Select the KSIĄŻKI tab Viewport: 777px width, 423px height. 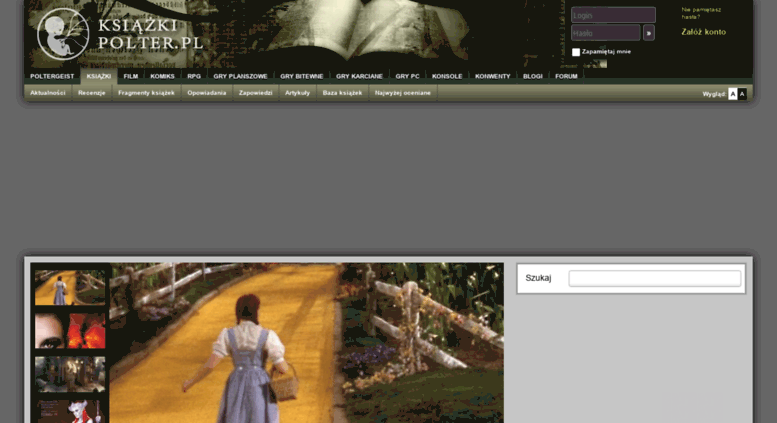click(x=99, y=76)
